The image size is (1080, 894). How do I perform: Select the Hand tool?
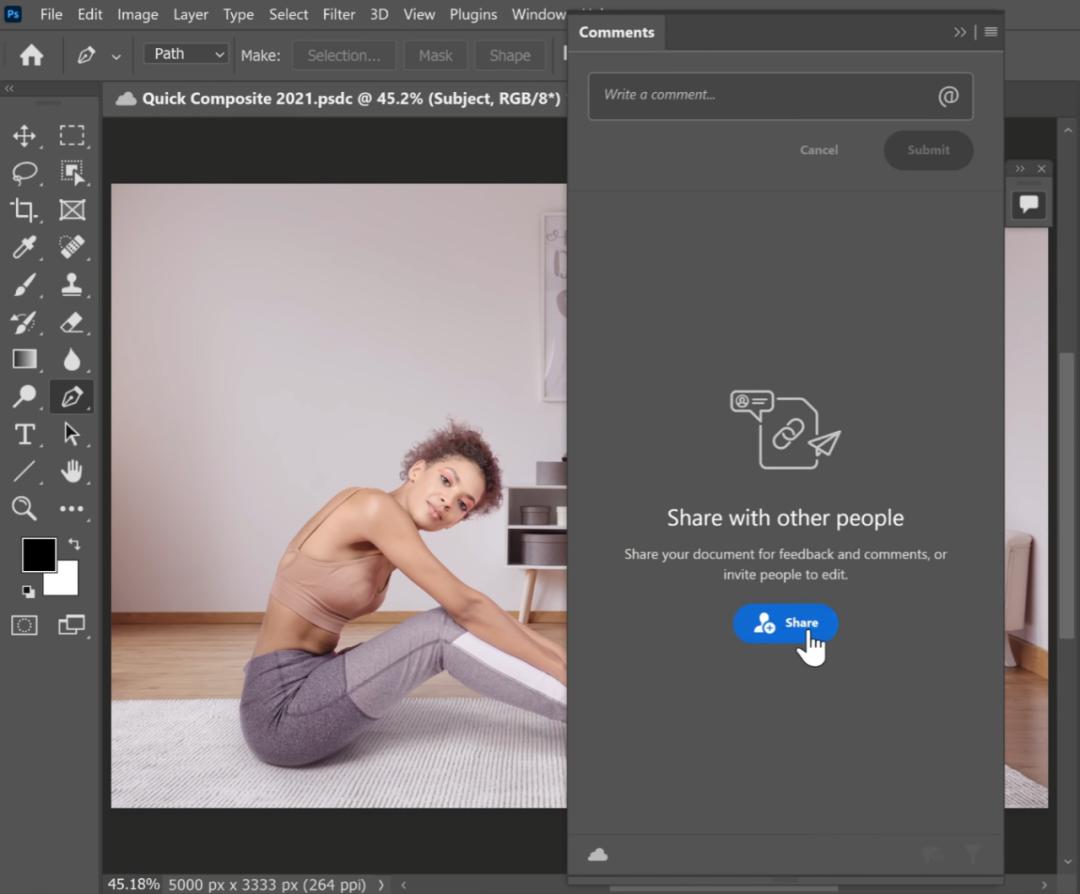point(71,471)
